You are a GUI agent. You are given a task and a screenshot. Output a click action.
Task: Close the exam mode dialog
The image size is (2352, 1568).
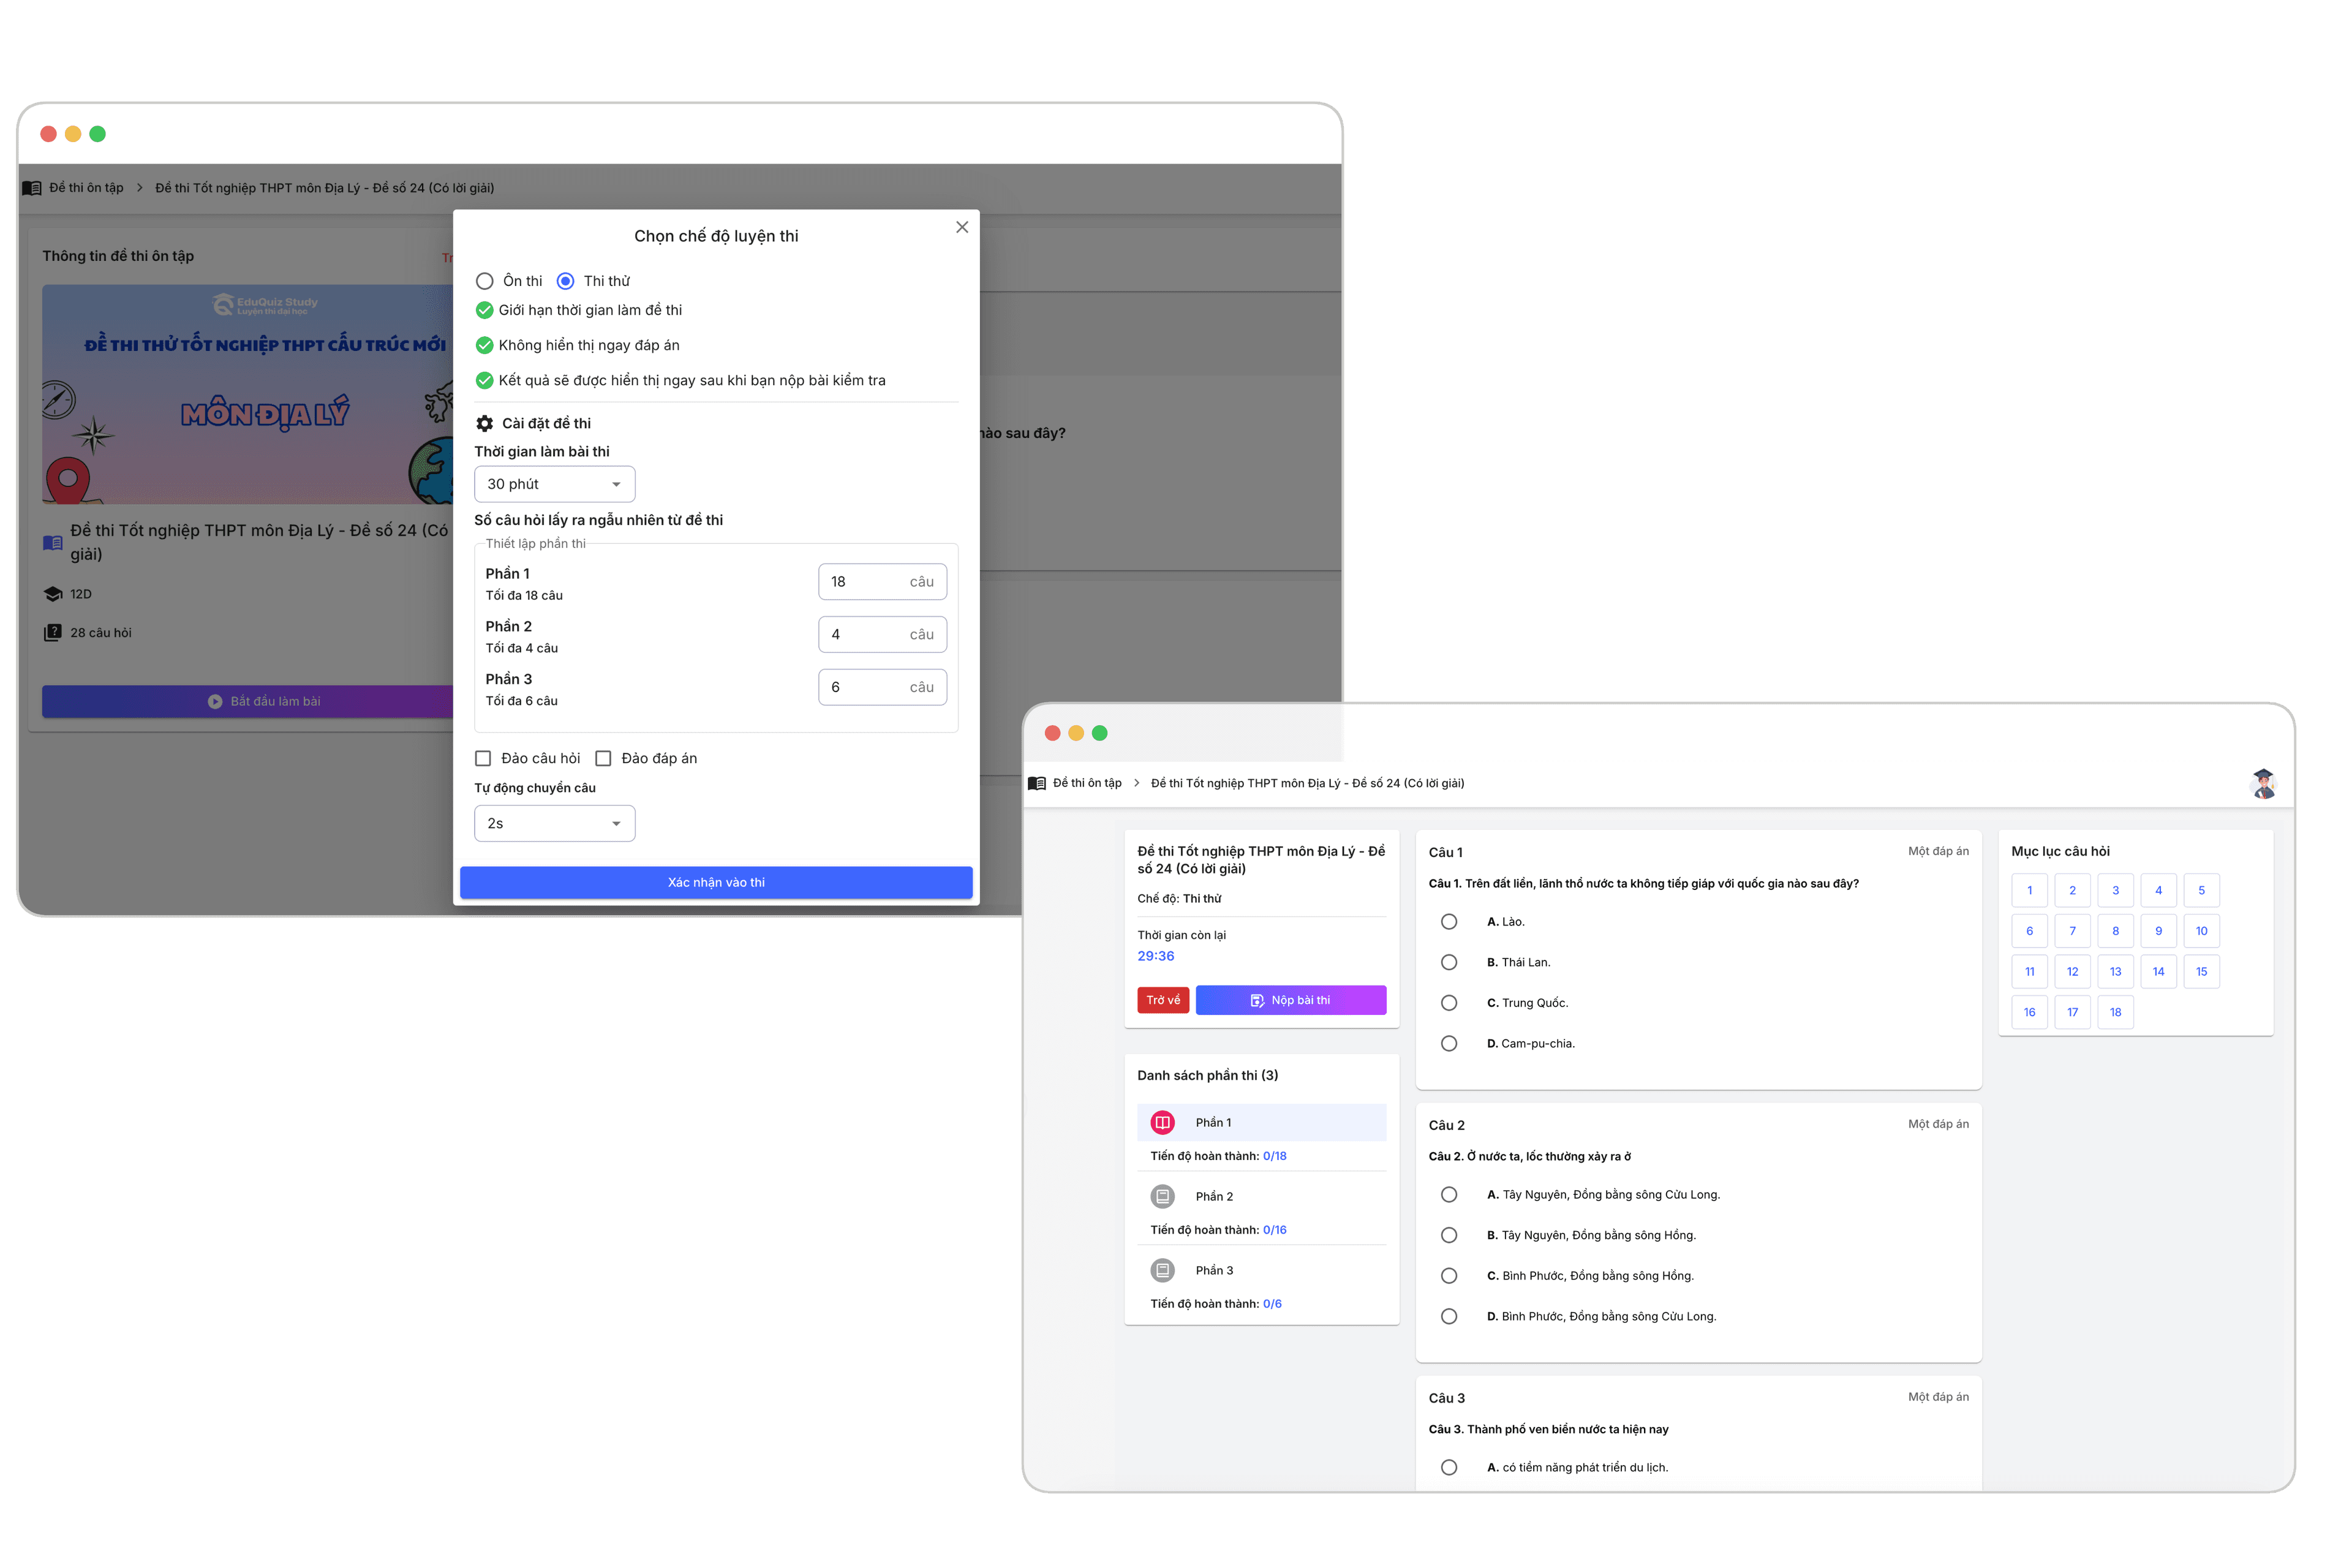coord(962,227)
